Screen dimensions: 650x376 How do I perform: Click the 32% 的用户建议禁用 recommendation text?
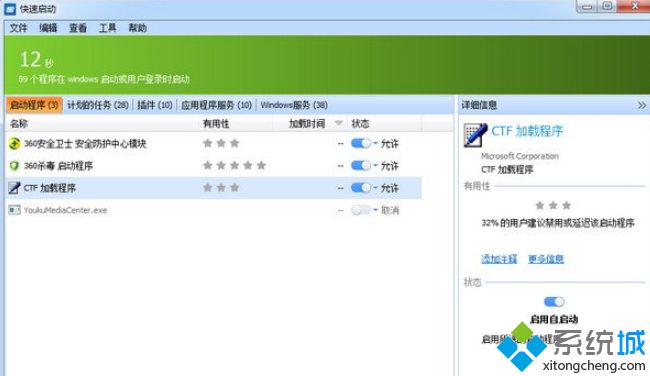tap(558, 223)
